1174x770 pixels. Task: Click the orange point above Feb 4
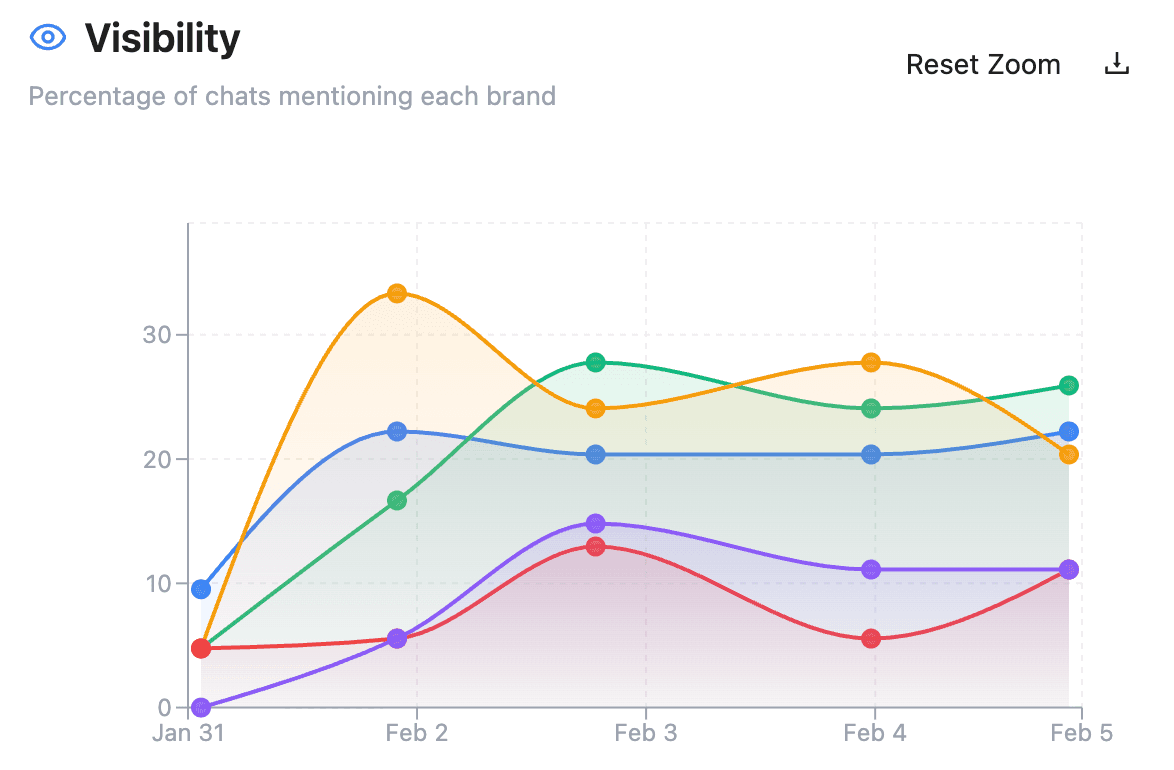coord(869,363)
